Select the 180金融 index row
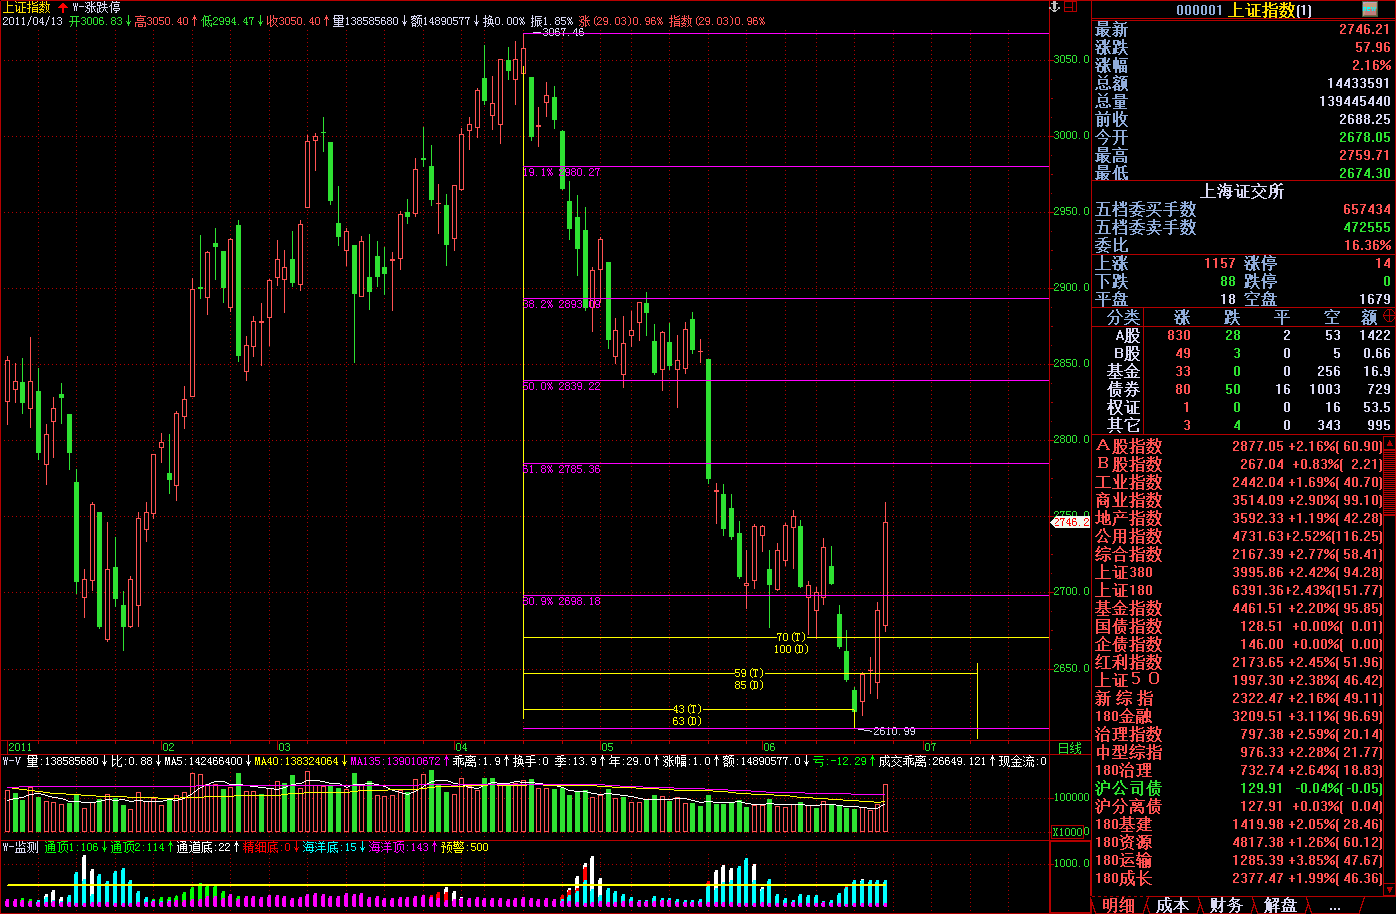This screenshot has height=914, width=1396. (1124, 717)
